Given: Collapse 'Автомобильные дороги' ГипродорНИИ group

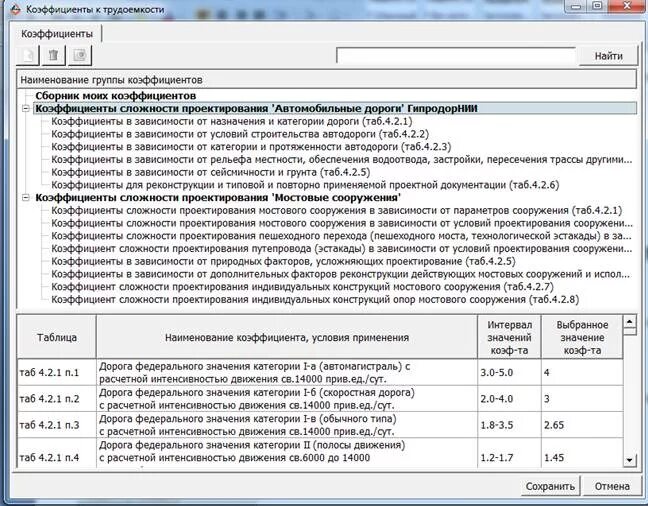Looking at the screenshot, I should point(26,109).
